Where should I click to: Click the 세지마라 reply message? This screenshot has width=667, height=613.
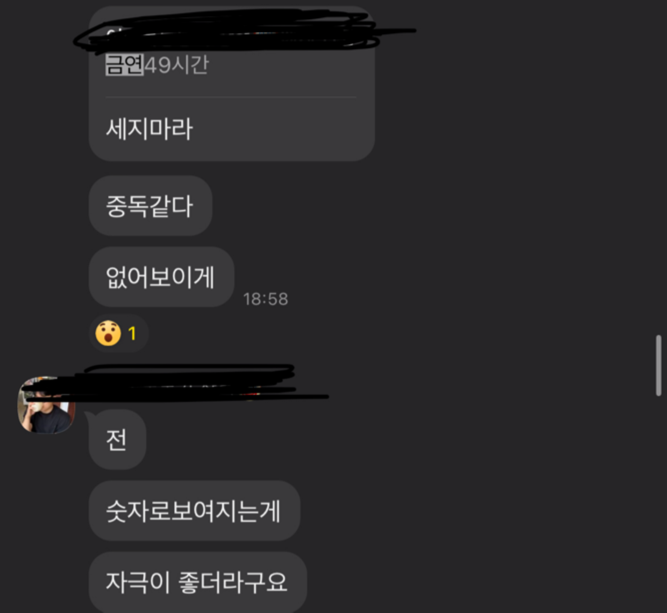click(x=149, y=128)
